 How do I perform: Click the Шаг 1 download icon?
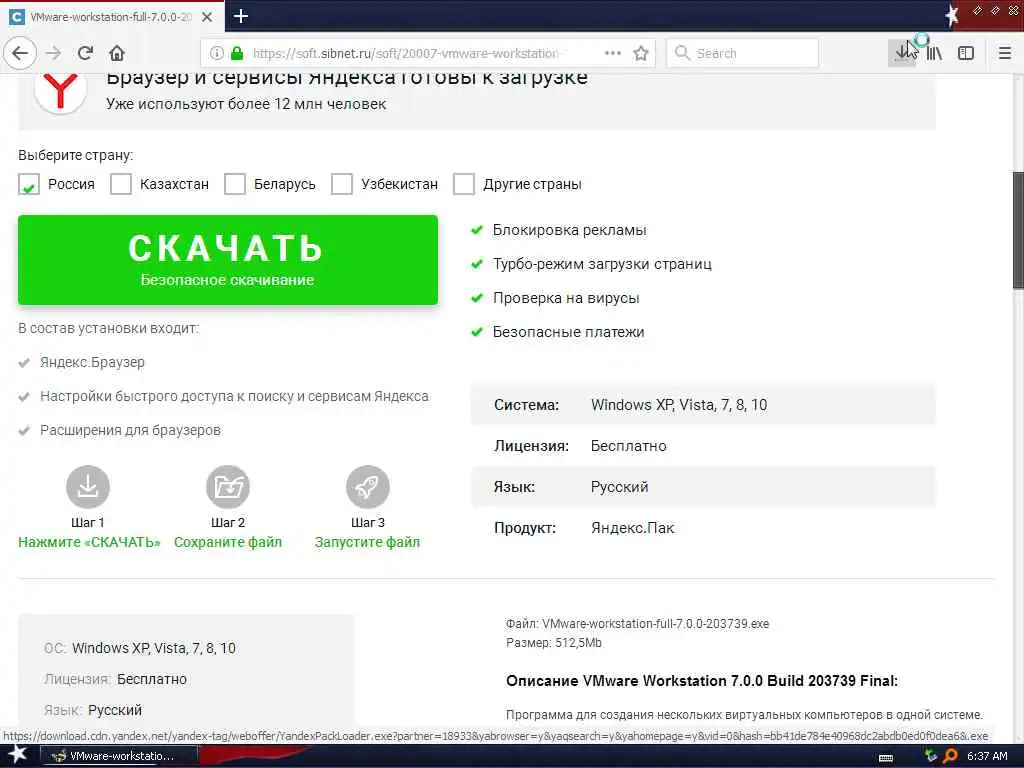click(x=88, y=487)
